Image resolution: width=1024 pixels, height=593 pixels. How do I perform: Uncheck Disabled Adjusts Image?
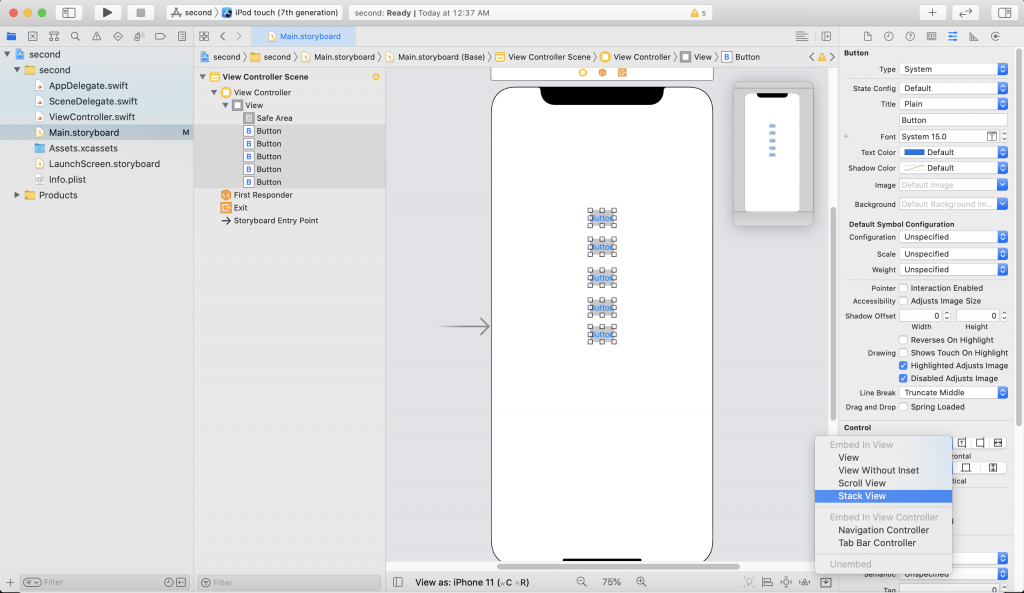pos(903,378)
